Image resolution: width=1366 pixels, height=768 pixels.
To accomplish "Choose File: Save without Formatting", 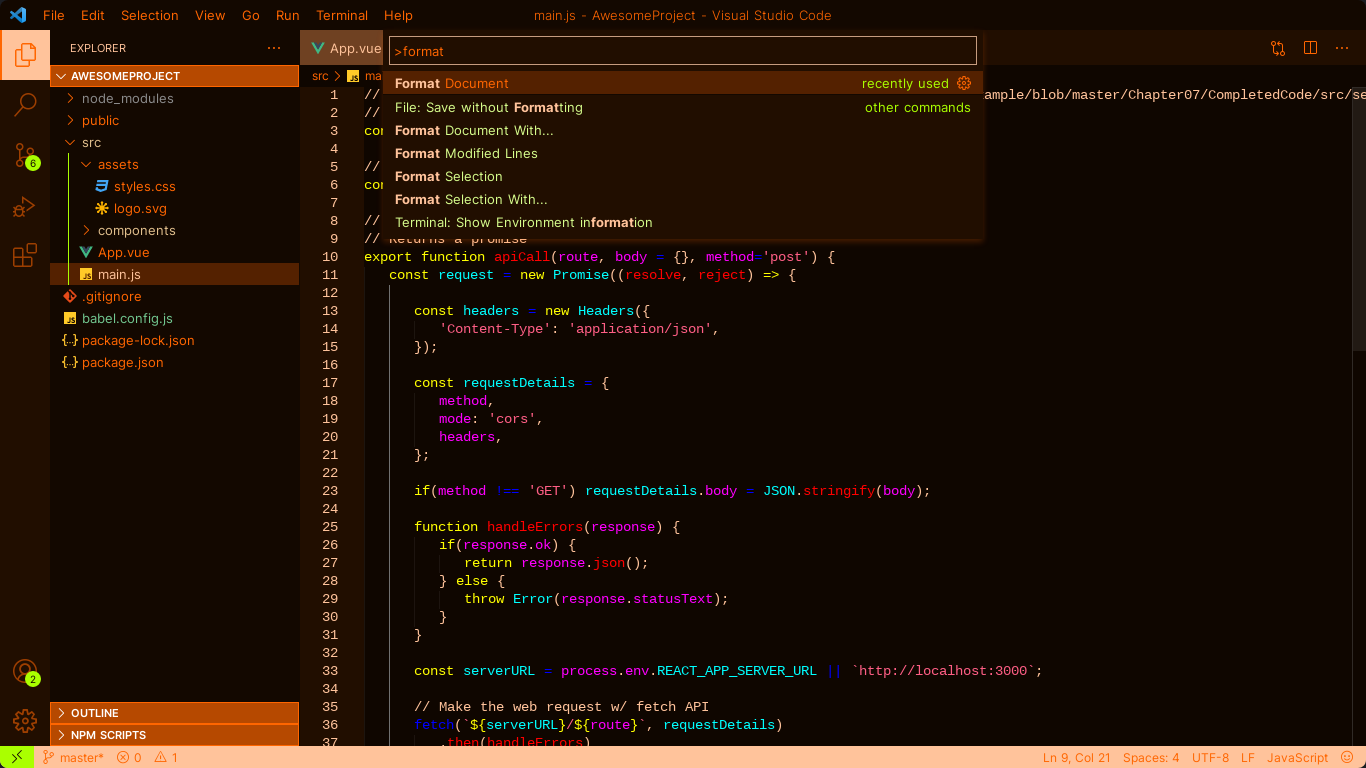I will click(x=683, y=107).
